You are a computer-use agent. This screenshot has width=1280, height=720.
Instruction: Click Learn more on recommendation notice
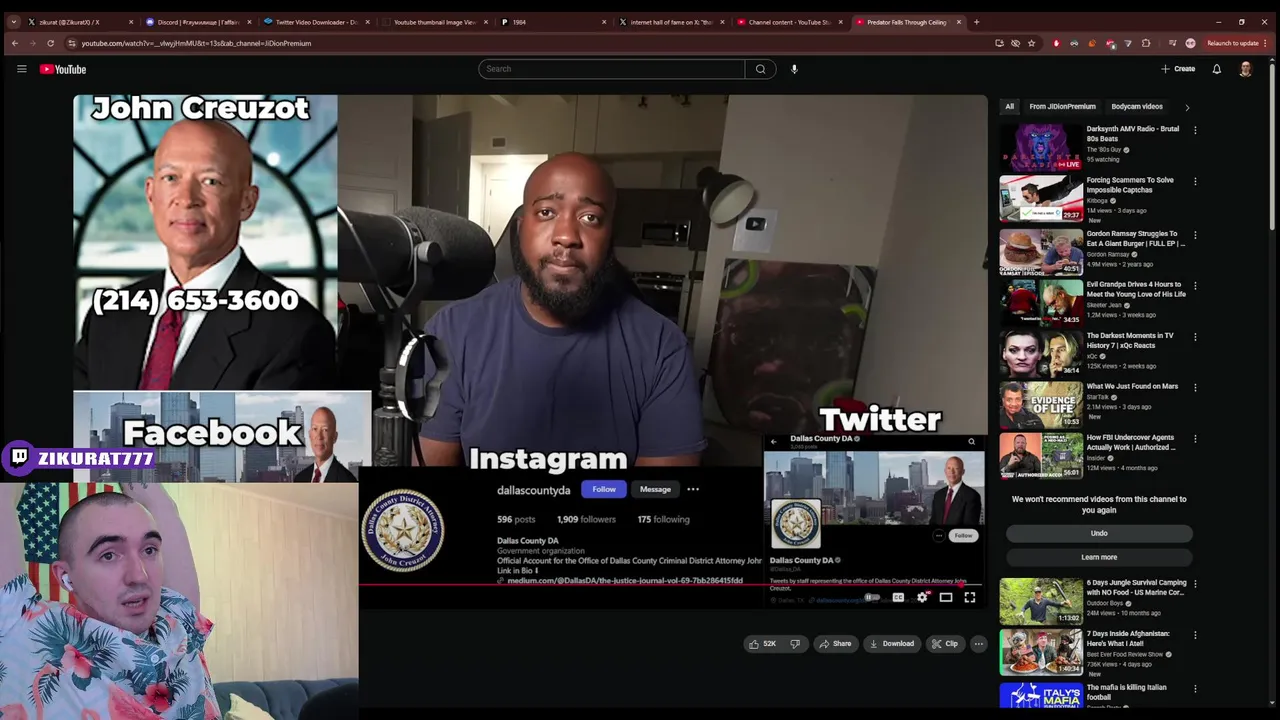click(1099, 557)
